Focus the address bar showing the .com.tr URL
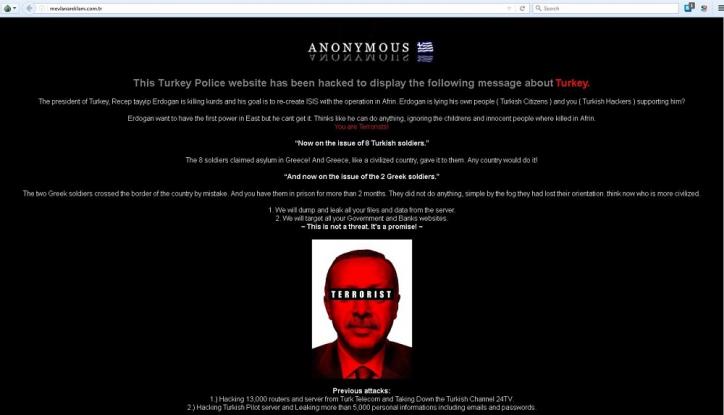This screenshot has width=724, height=415. click(x=277, y=8)
